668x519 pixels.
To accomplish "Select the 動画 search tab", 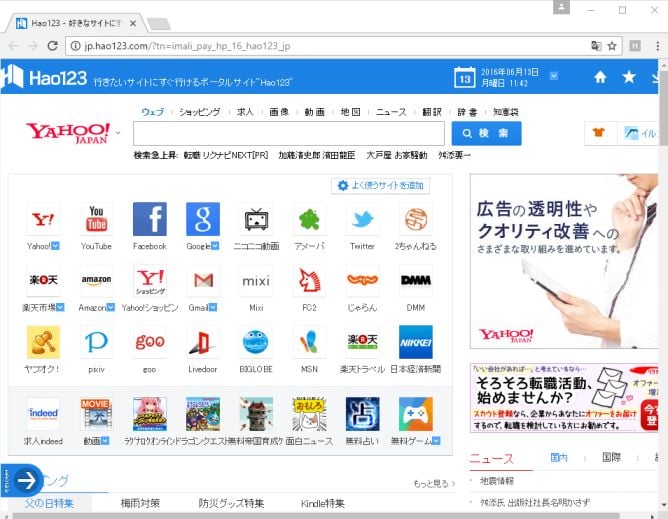I will coord(314,112).
